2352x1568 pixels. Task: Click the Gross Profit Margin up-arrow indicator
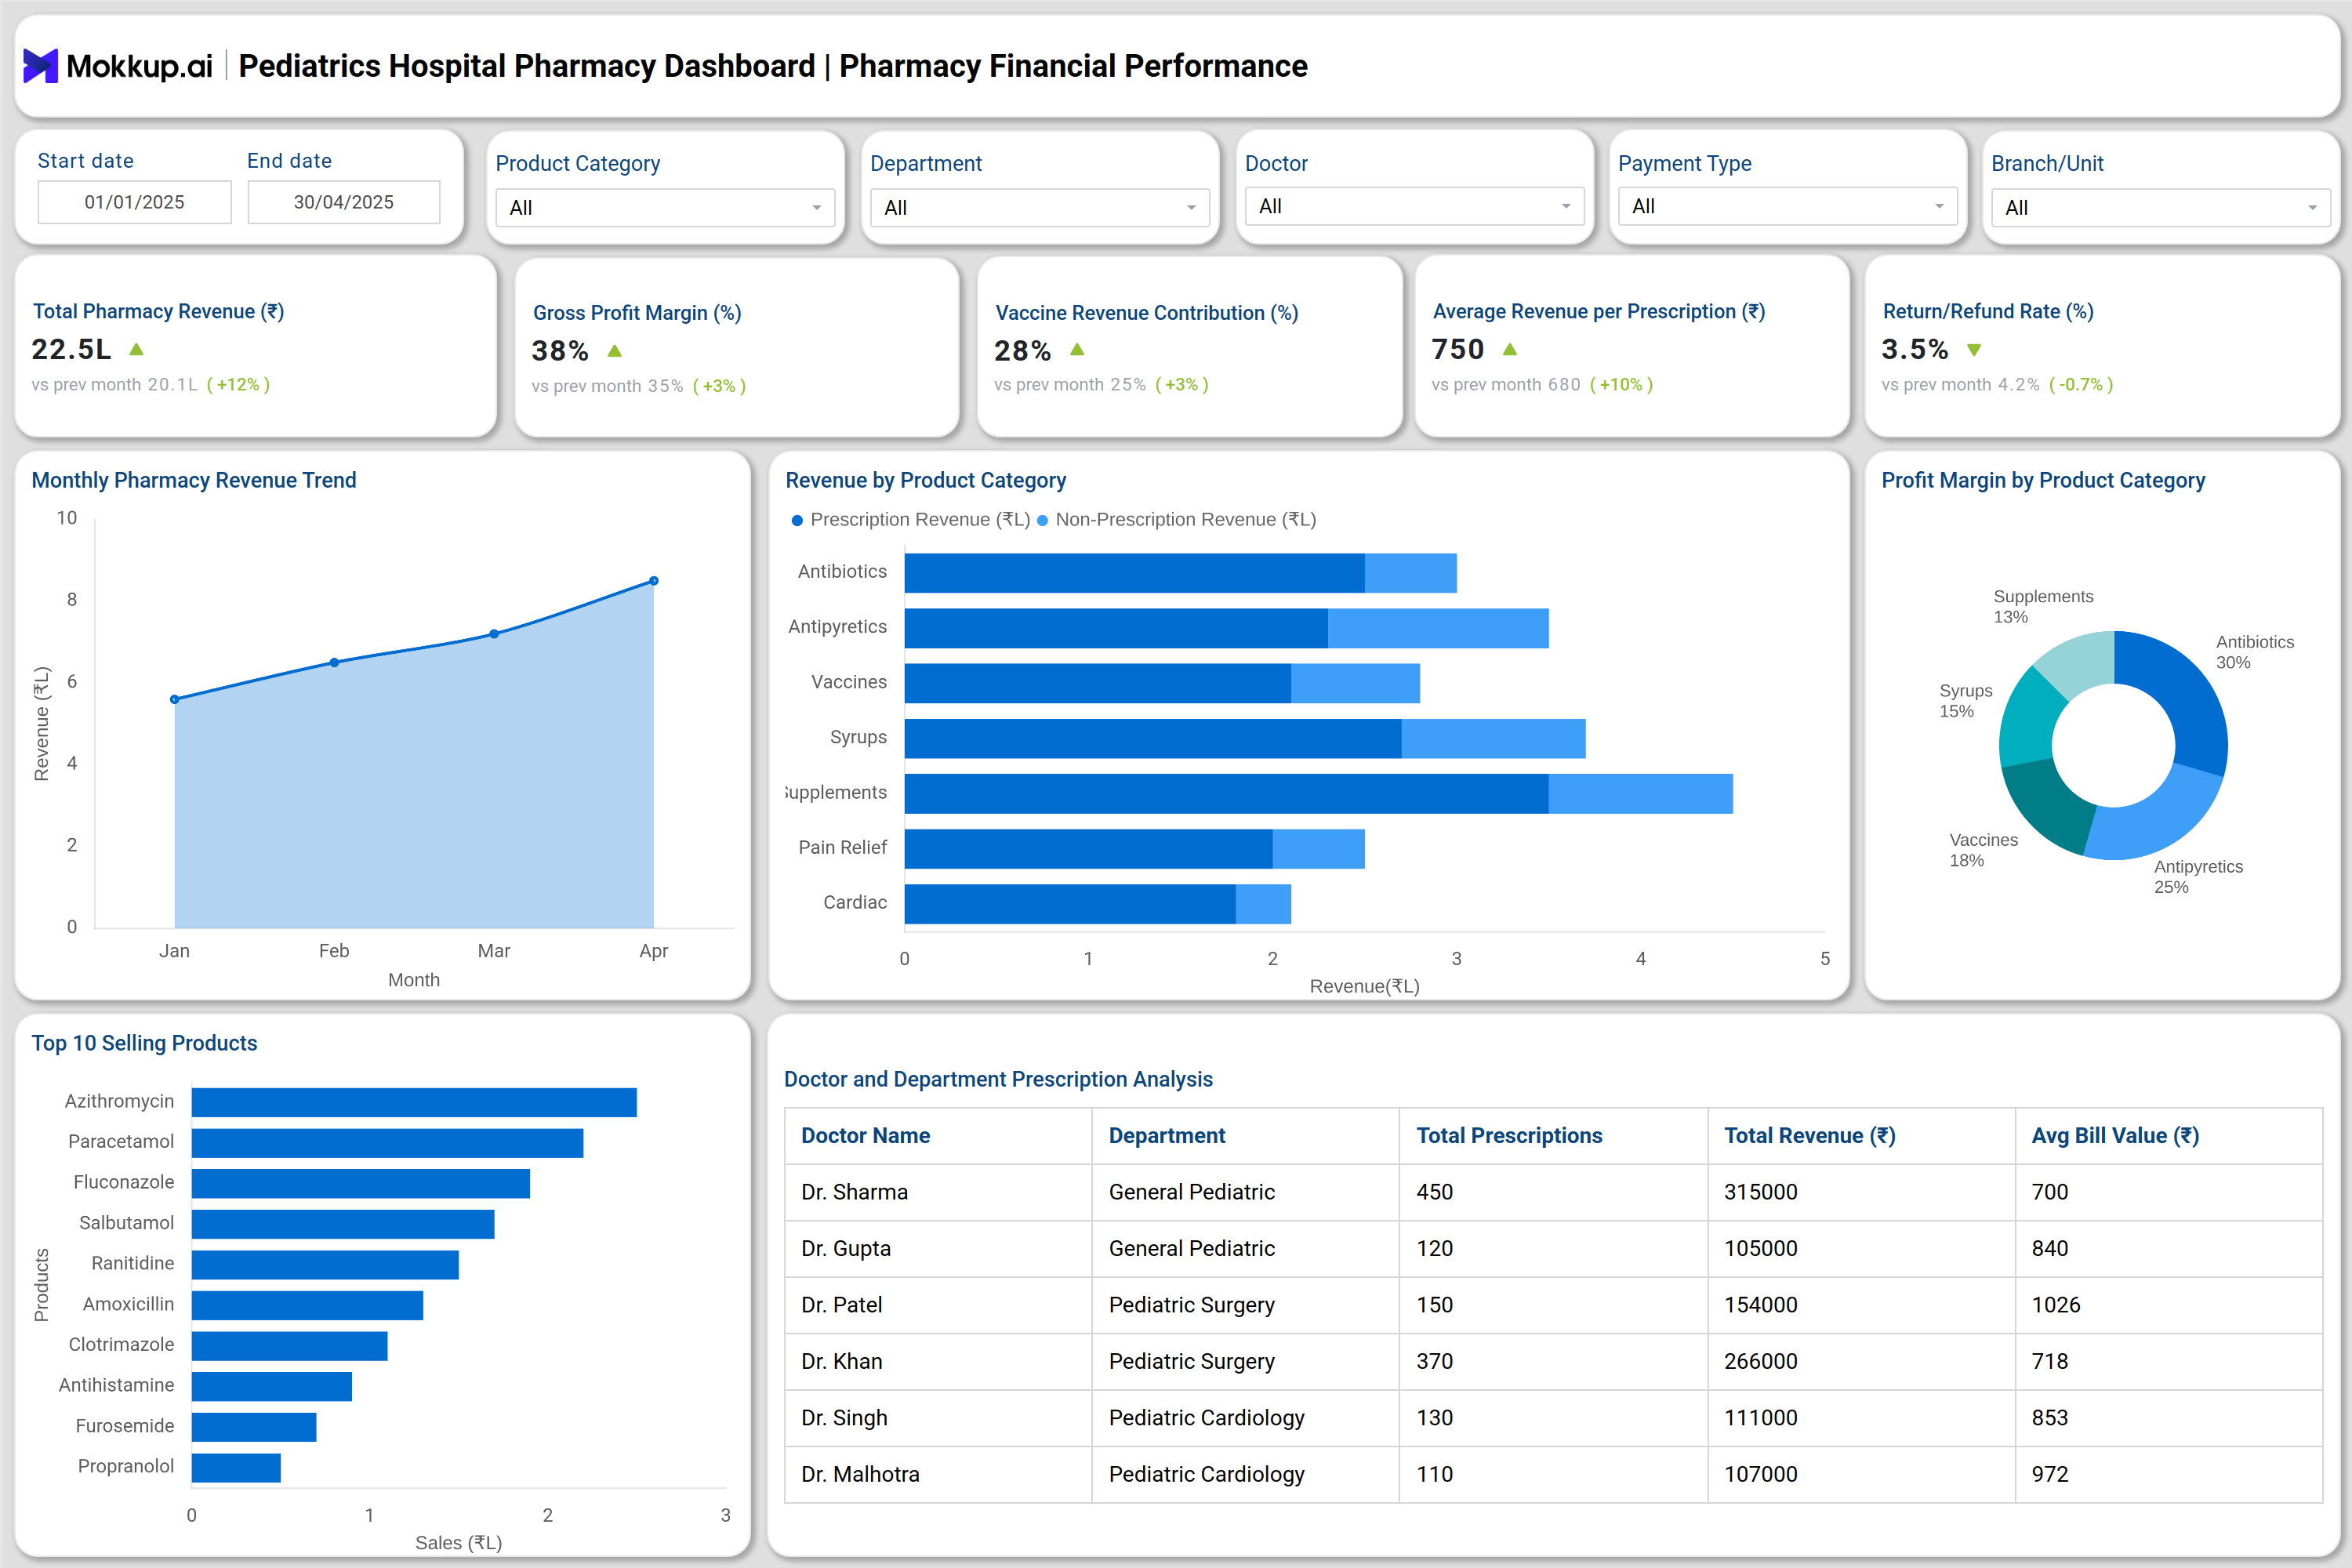coord(615,351)
